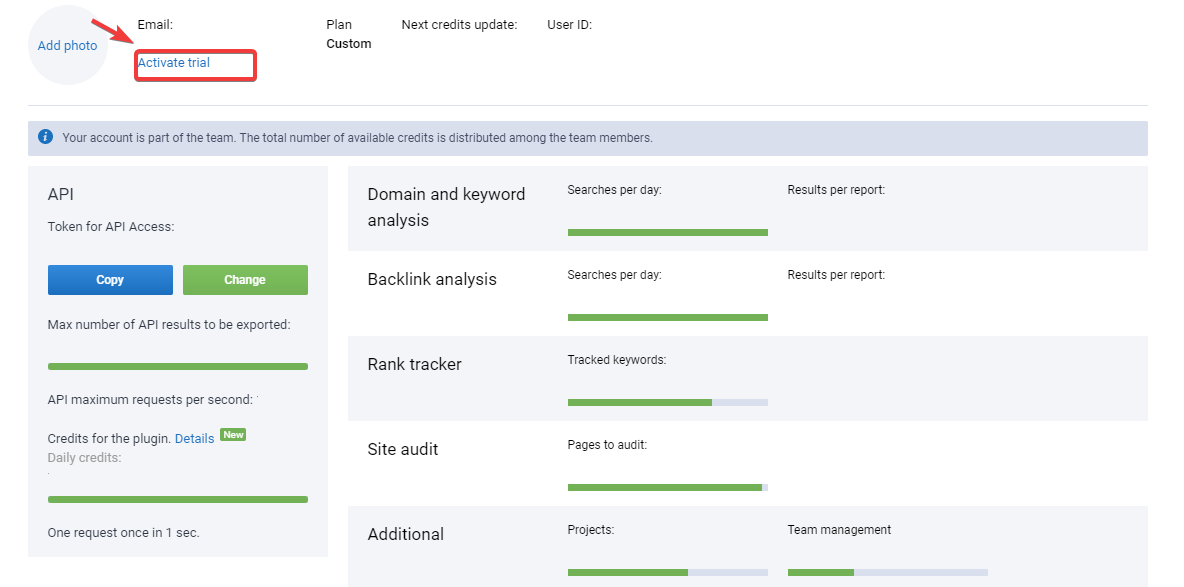The width and height of the screenshot is (1184, 587).
Task: Click the Domain and keyword analysis searches bar
Action: coord(667,232)
